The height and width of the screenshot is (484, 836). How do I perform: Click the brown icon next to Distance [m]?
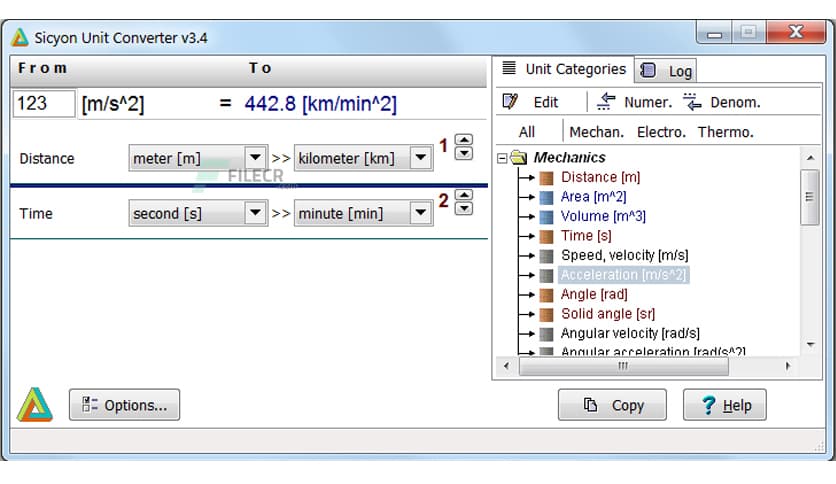click(x=546, y=178)
